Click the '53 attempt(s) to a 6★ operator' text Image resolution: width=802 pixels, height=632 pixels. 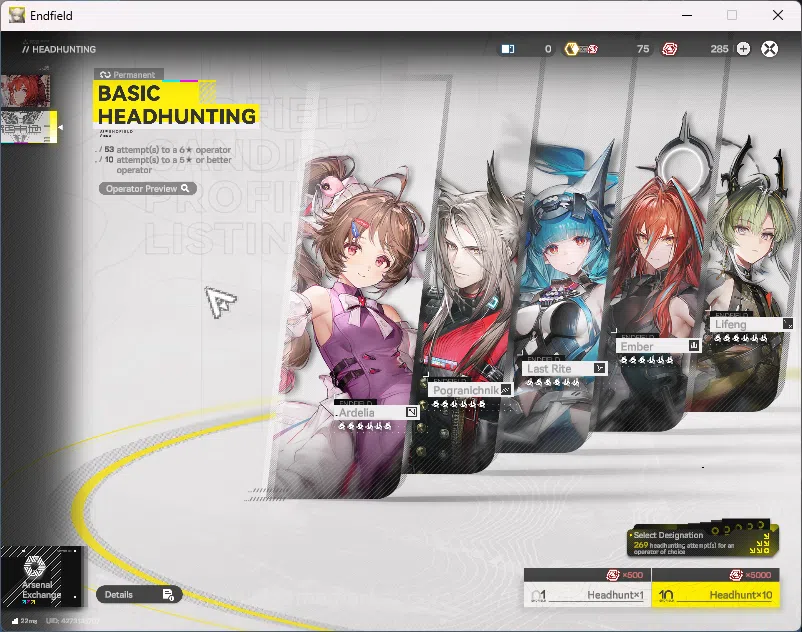[167, 150]
